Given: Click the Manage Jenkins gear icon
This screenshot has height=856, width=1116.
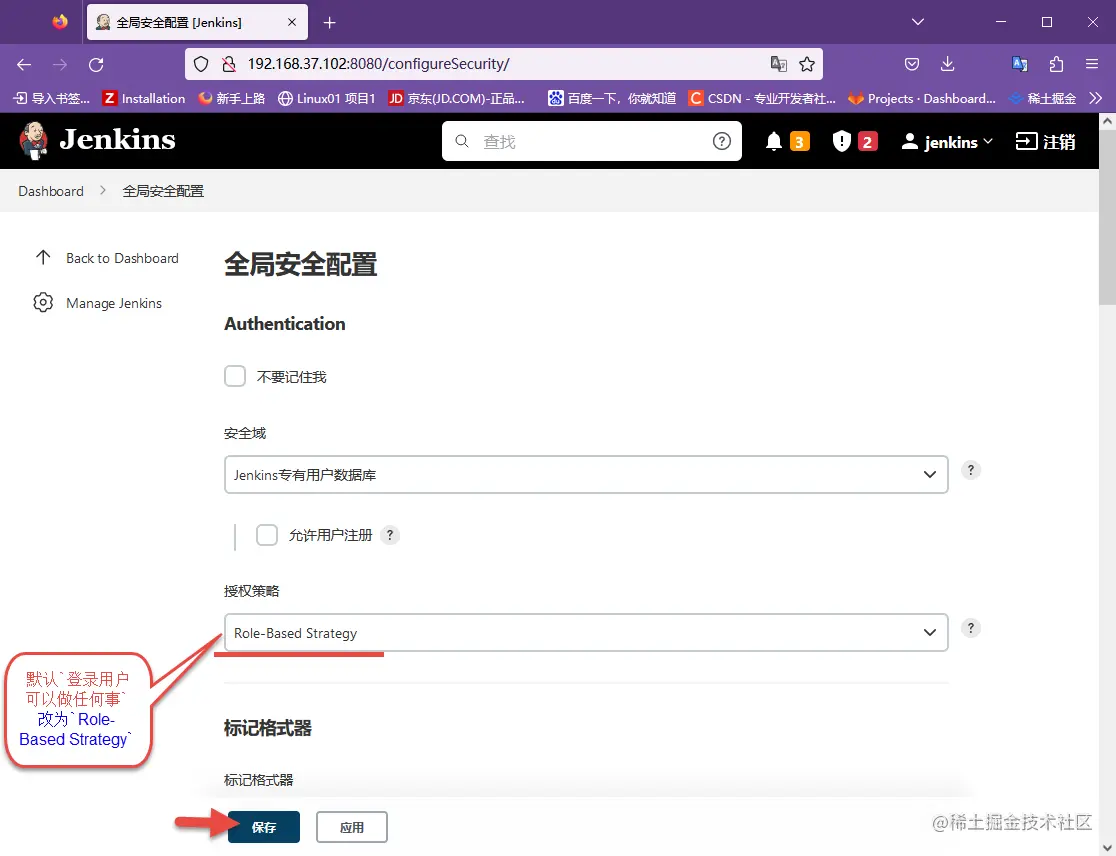Looking at the screenshot, I should point(43,302).
